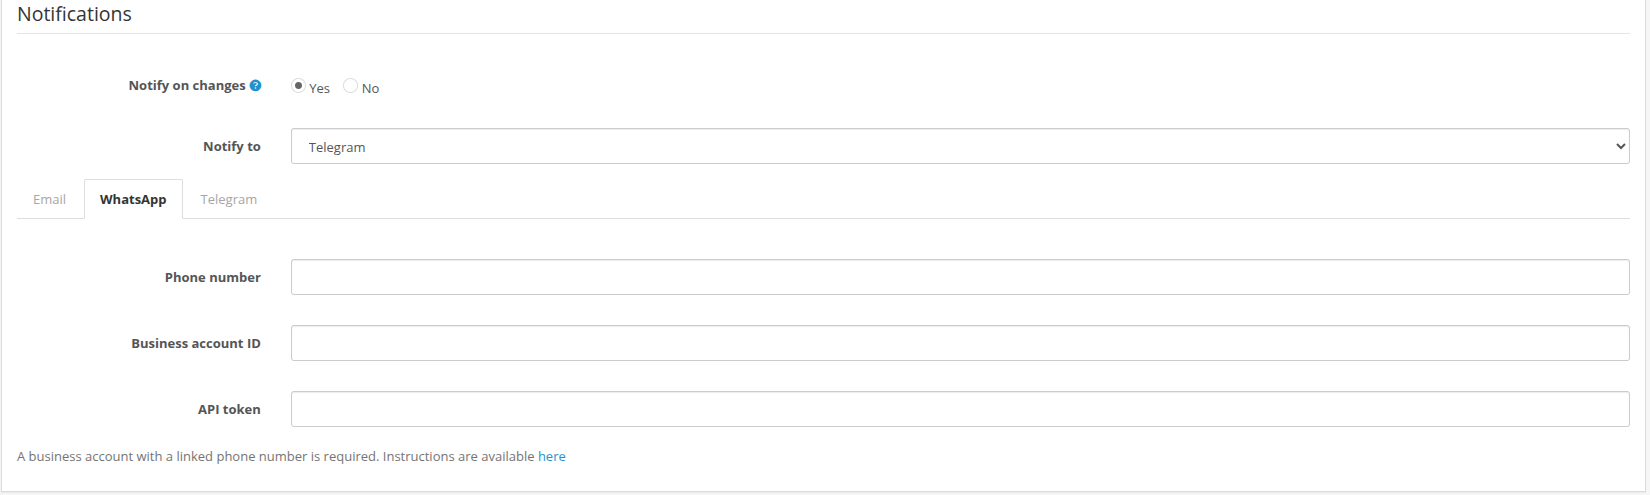Screen dimensions: 1650x495
Task: Click the help icon beside Notify on changes
Action: pyautogui.click(x=256, y=86)
